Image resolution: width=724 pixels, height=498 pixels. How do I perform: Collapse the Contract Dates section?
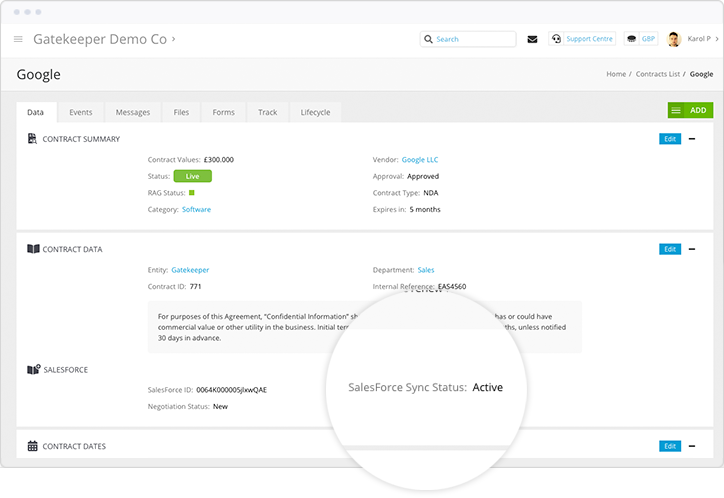(692, 446)
